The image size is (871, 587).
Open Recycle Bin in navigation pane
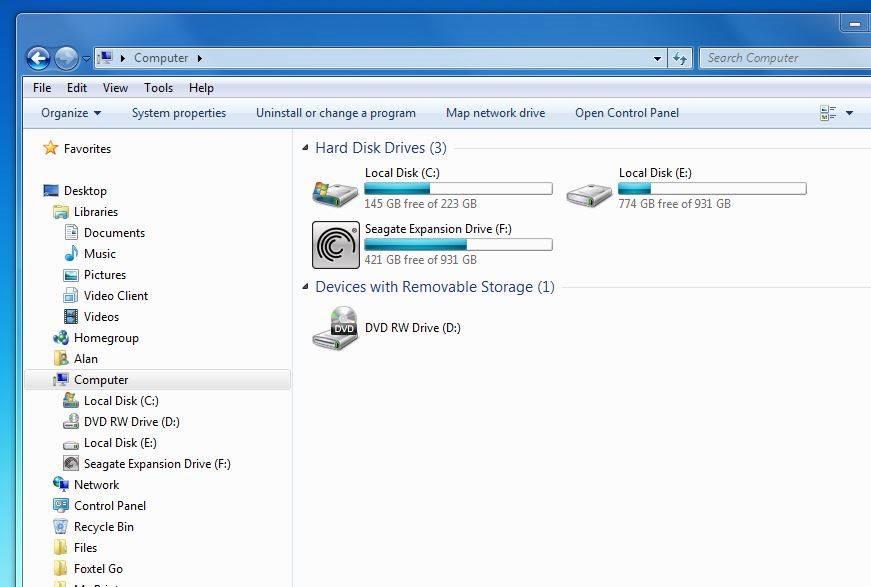point(103,527)
